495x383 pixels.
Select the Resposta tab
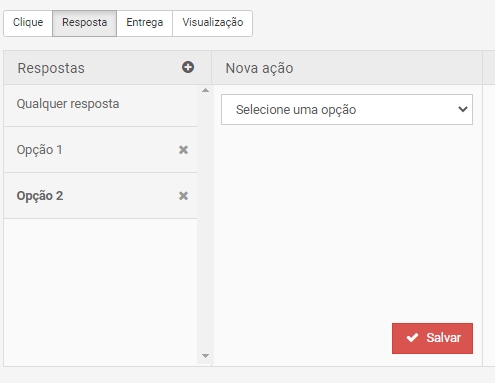[x=84, y=23]
